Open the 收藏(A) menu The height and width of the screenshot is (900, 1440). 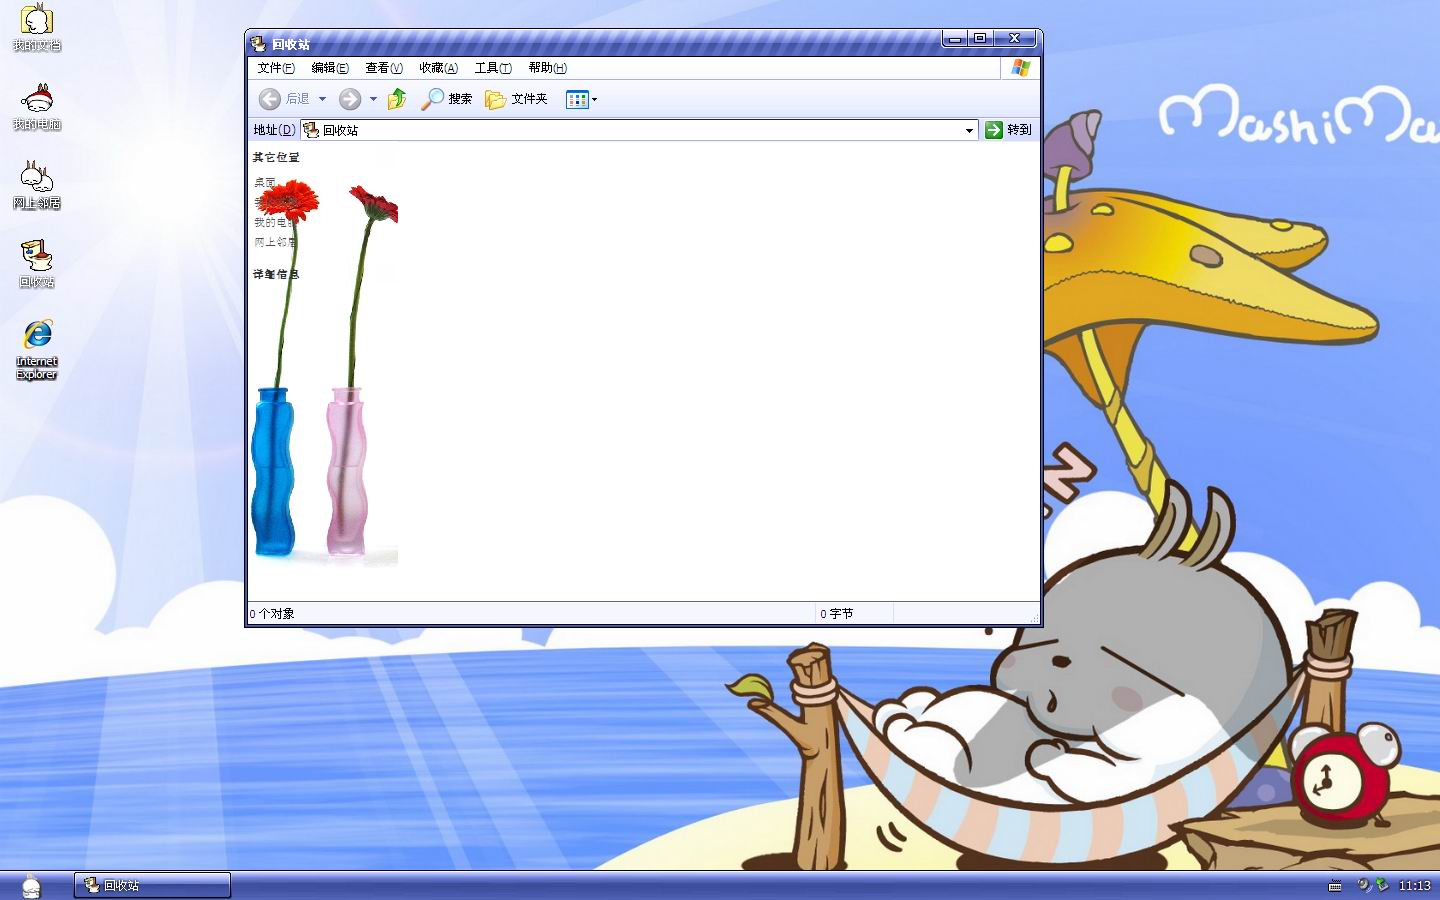[x=438, y=68]
